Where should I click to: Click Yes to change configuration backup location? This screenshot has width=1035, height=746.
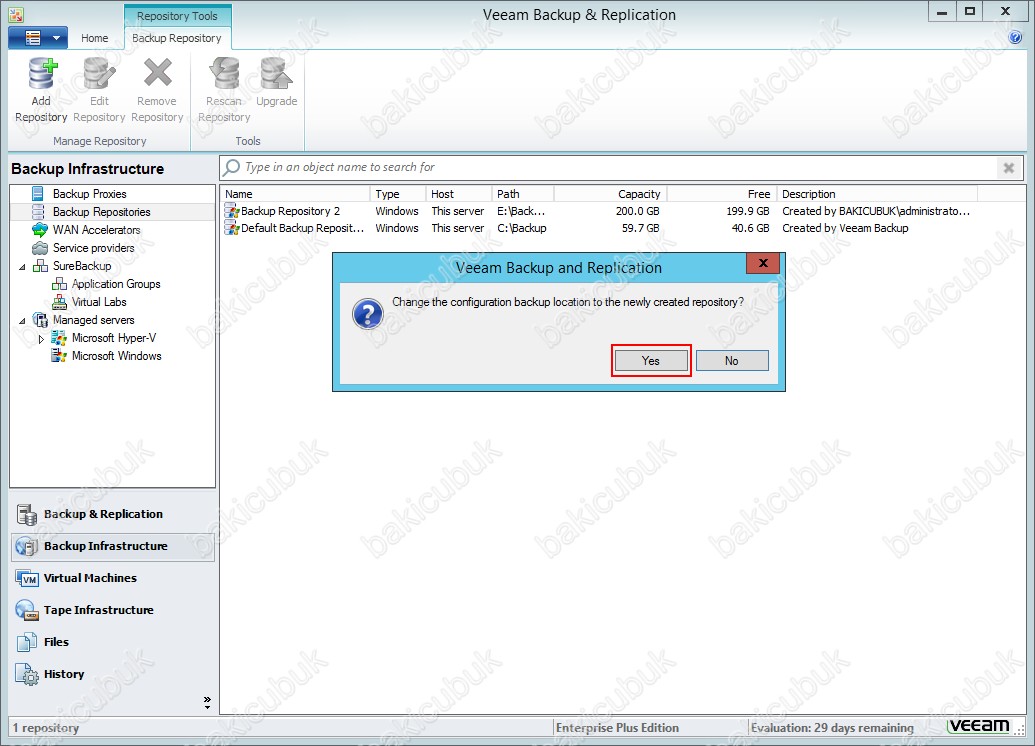point(651,360)
